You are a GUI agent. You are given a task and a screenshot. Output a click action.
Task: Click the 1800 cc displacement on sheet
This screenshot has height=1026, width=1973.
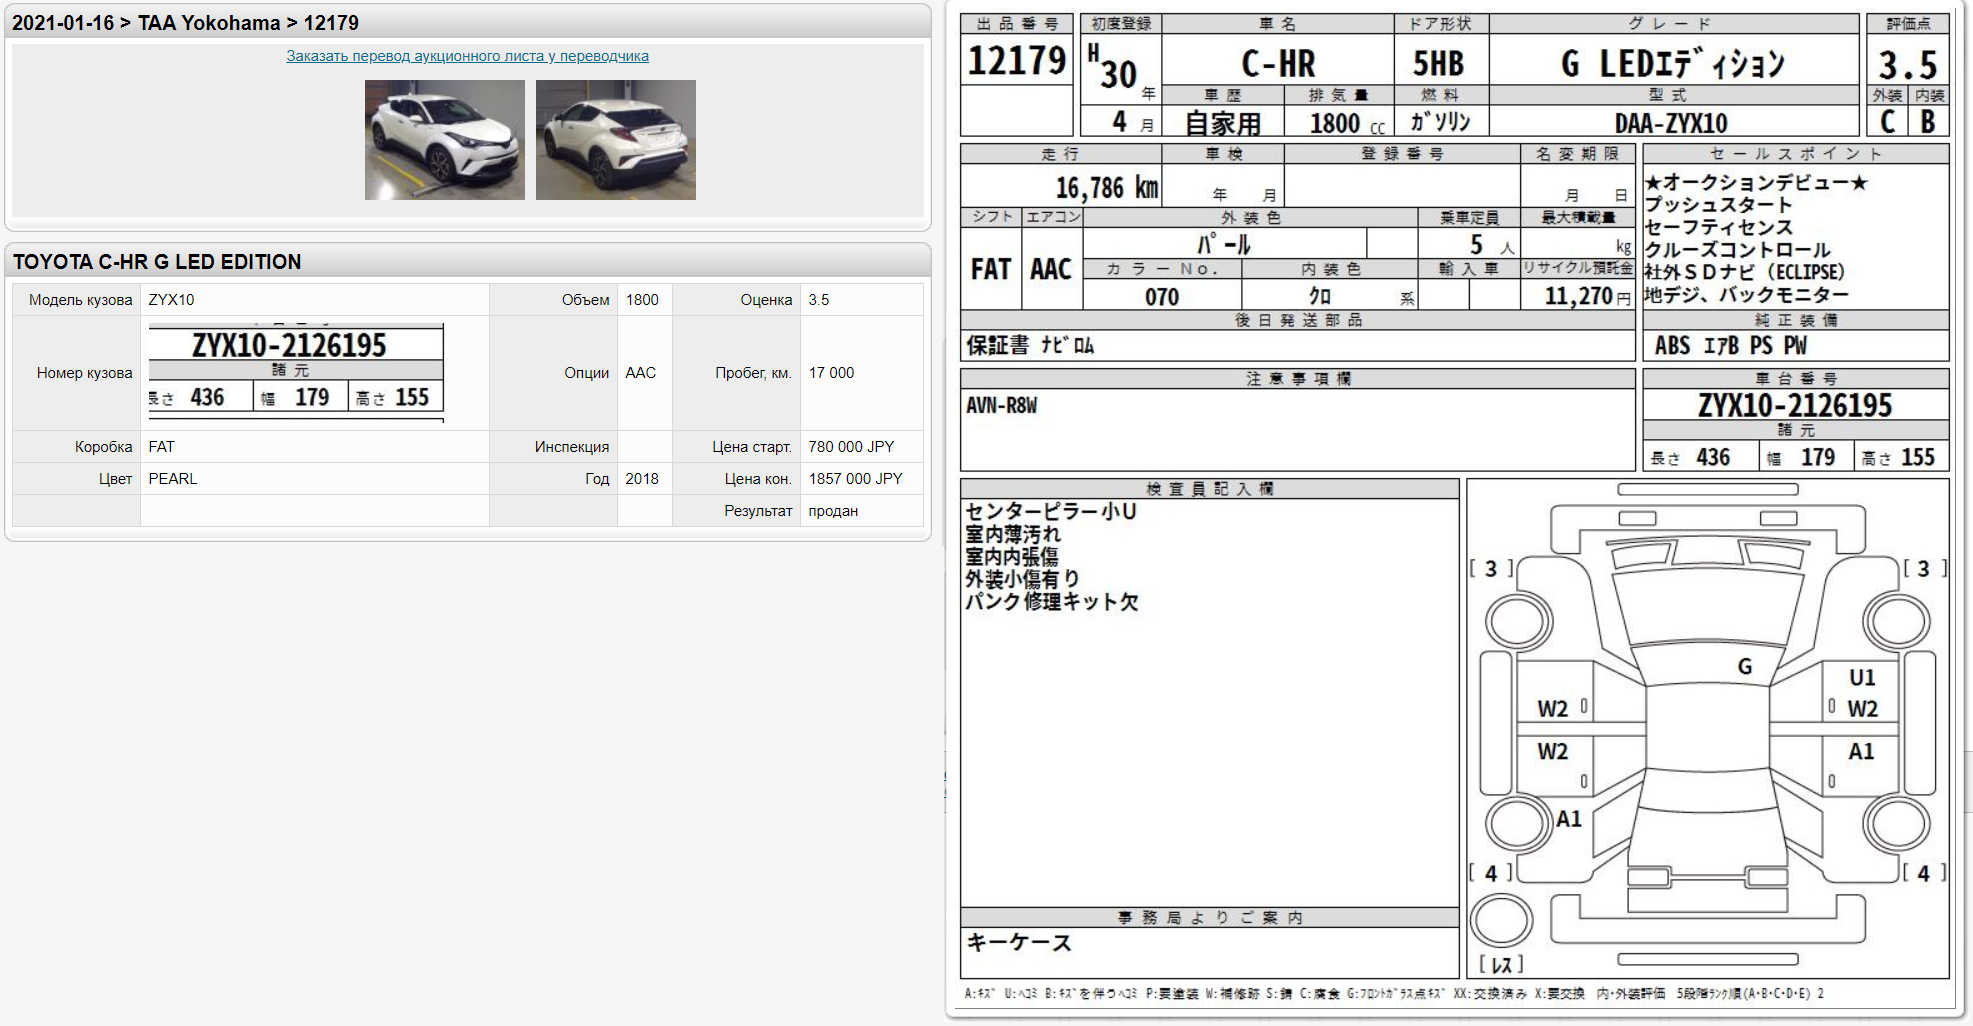click(x=1348, y=124)
